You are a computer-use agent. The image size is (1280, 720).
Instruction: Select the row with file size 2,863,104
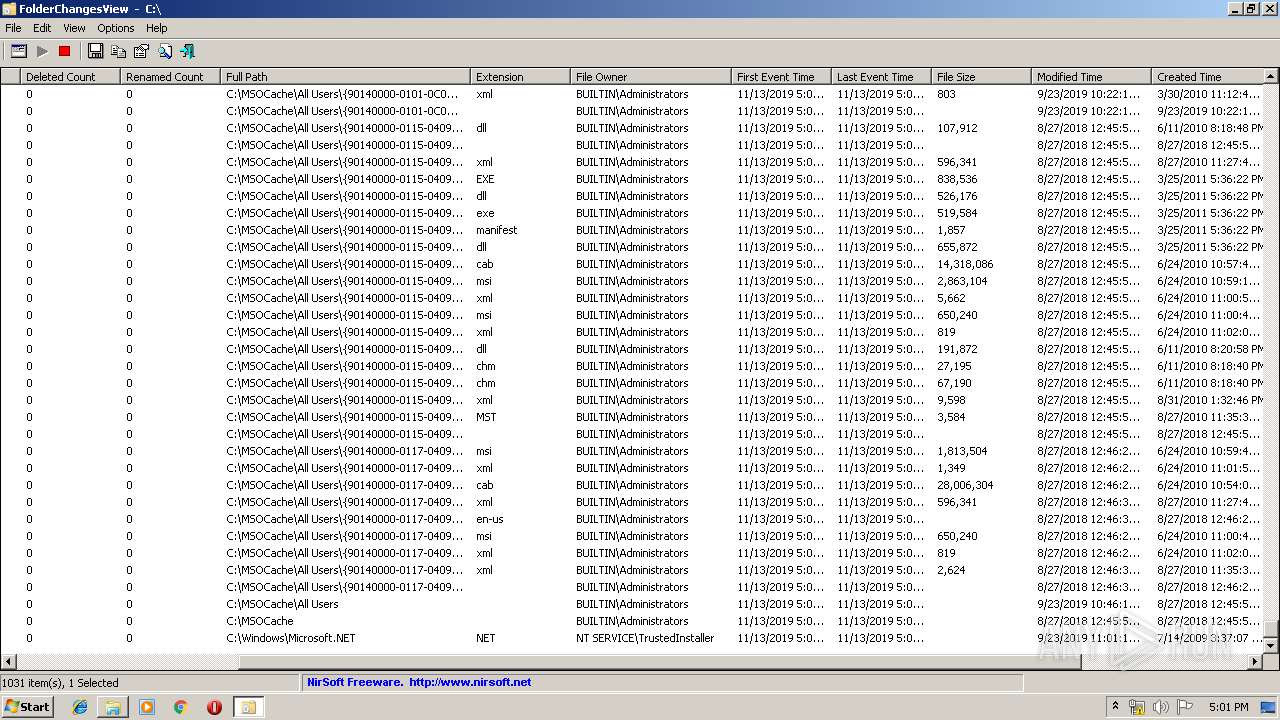(x=632, y=281)
